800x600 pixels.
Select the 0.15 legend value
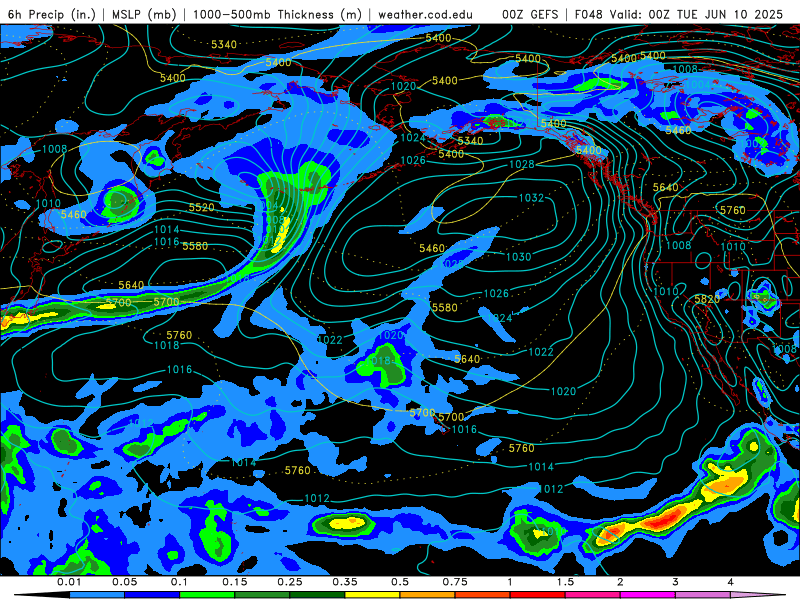click(x=235, y=582)
